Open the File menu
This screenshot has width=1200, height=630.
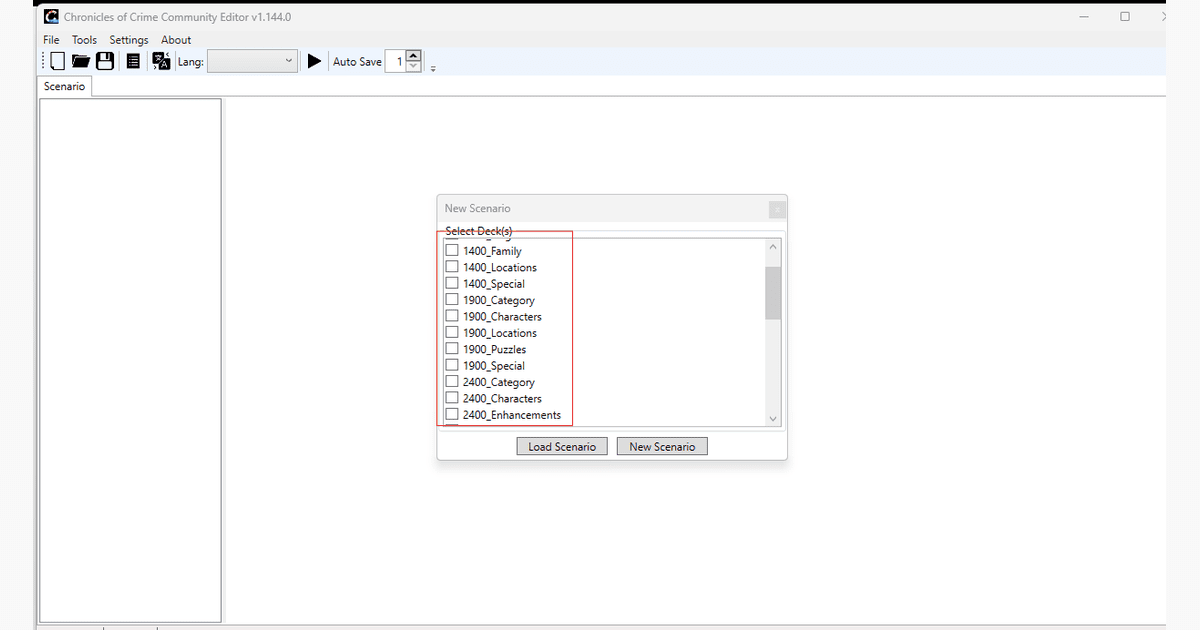click(x=52, y=40)
